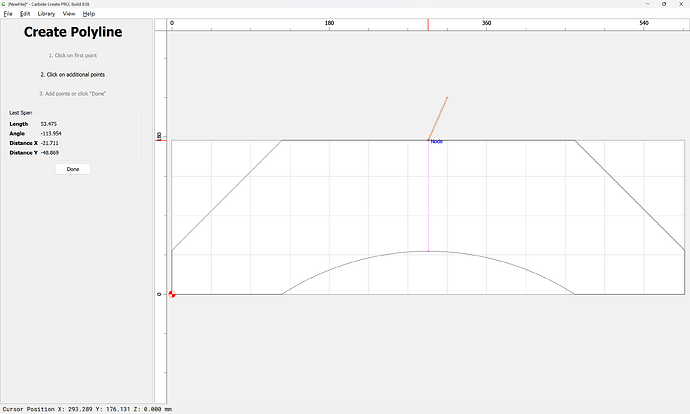
Task: Click the red marker on vertical ruler
Action: (159, 140)
